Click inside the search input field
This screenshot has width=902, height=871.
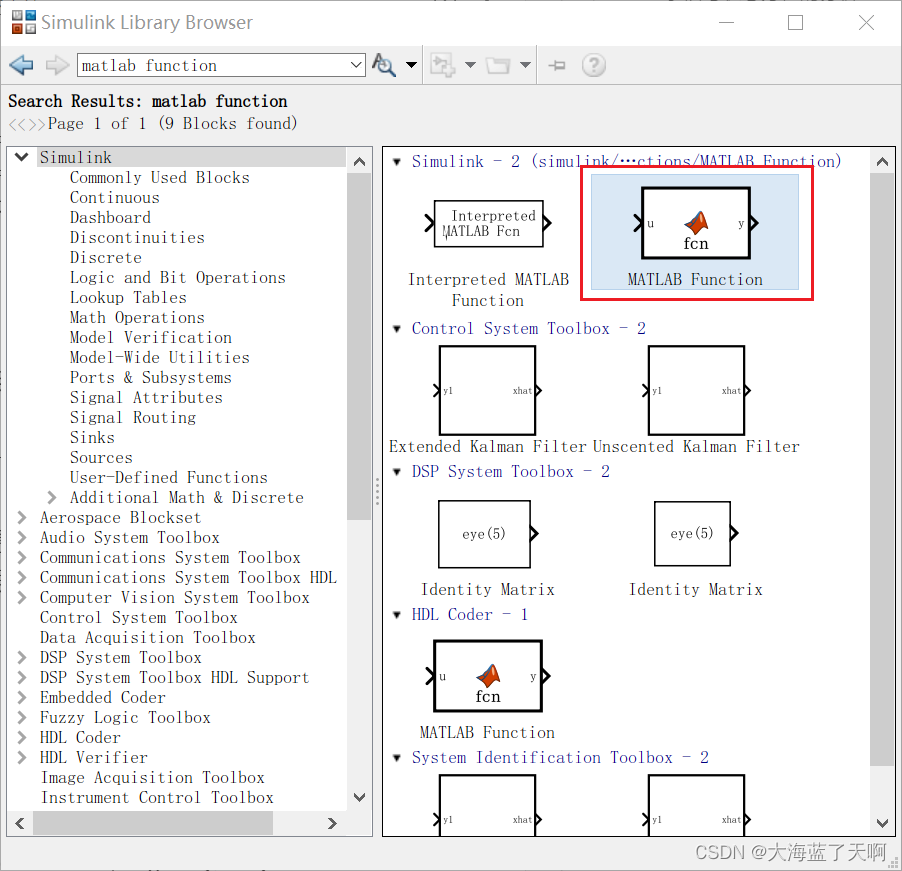coord(210,64)
